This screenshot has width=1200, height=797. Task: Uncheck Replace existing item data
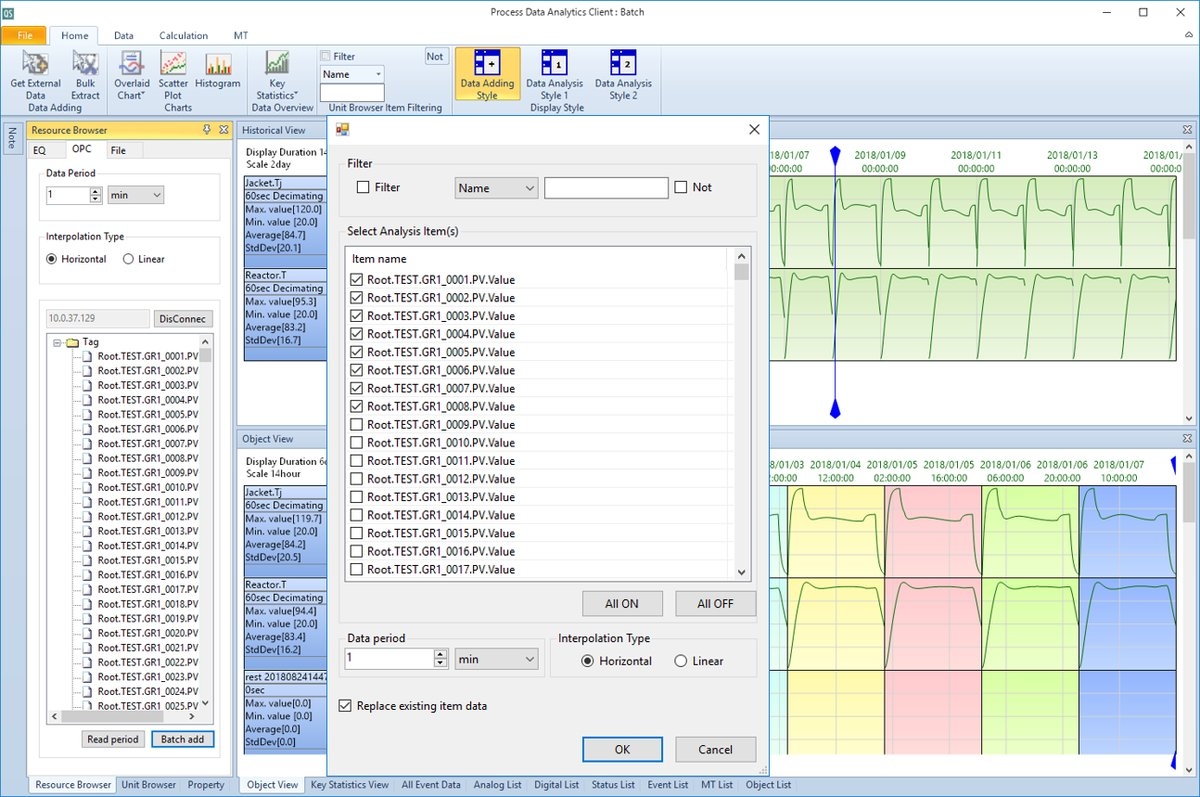pos(346,706)
